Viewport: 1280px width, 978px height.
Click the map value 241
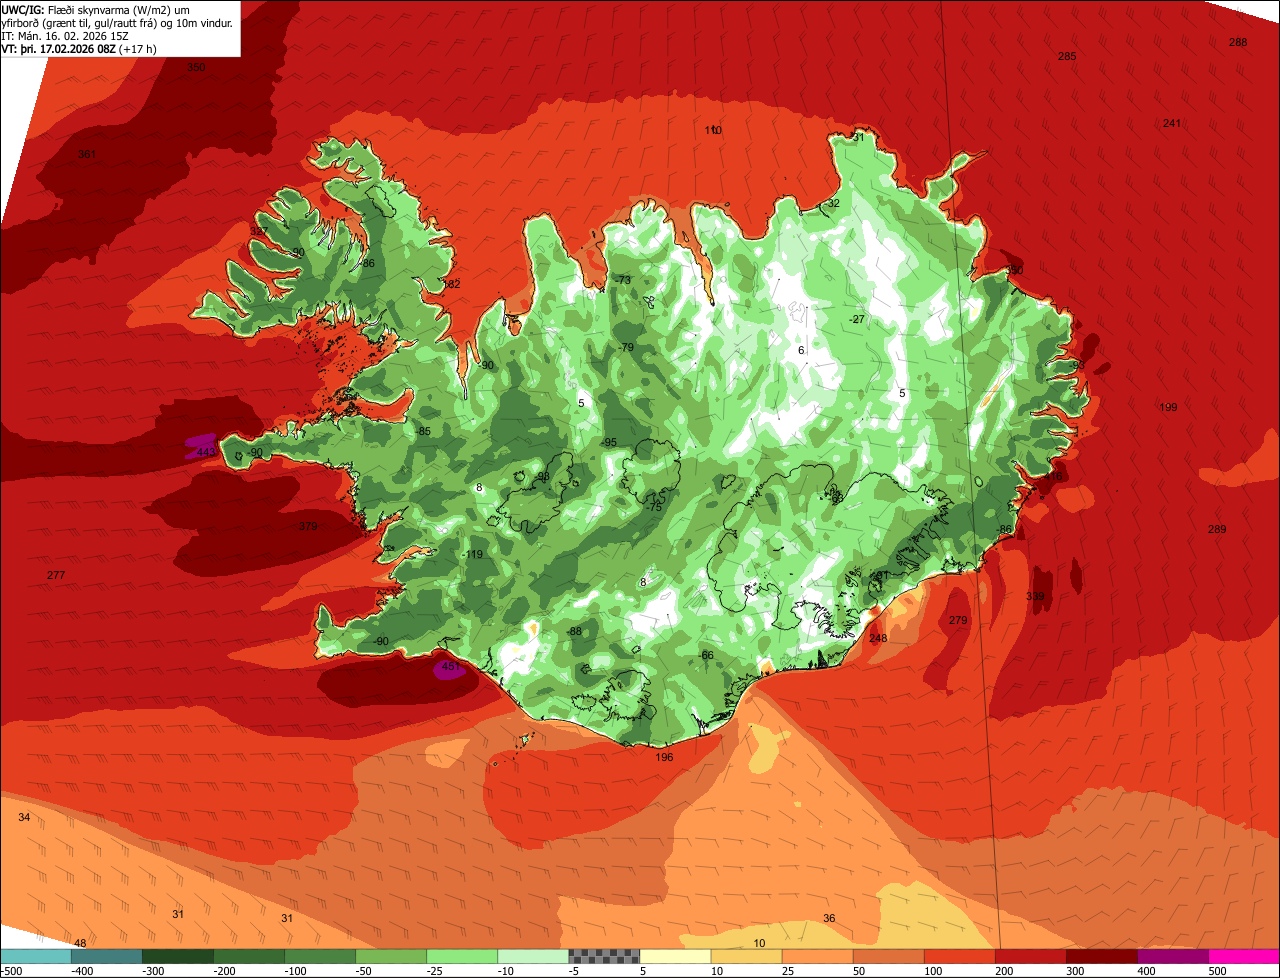pos(1172,123)
